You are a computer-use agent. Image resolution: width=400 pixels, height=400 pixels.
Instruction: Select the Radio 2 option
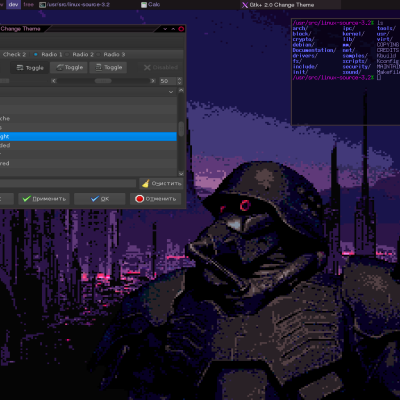pyautogui.click(x=80, y=54)
